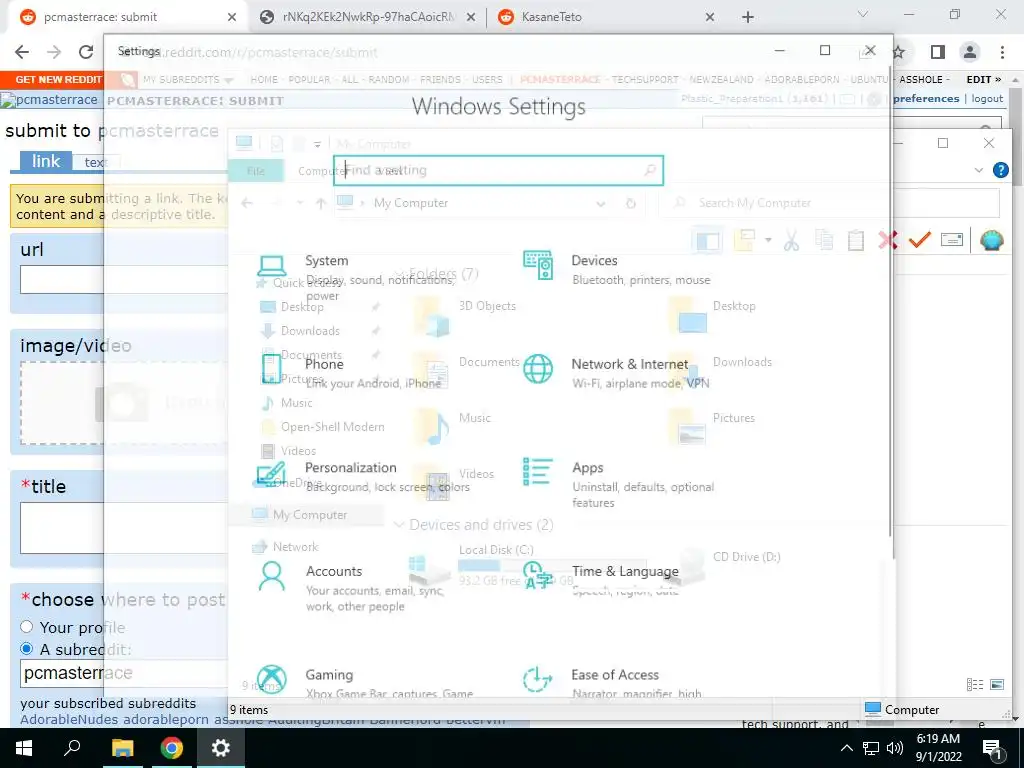This screenshot has width=1024, height=768.
Task: Click the properties card icon in Explorer toolbar
Action: pyautogui.click(x=952, y=240)
